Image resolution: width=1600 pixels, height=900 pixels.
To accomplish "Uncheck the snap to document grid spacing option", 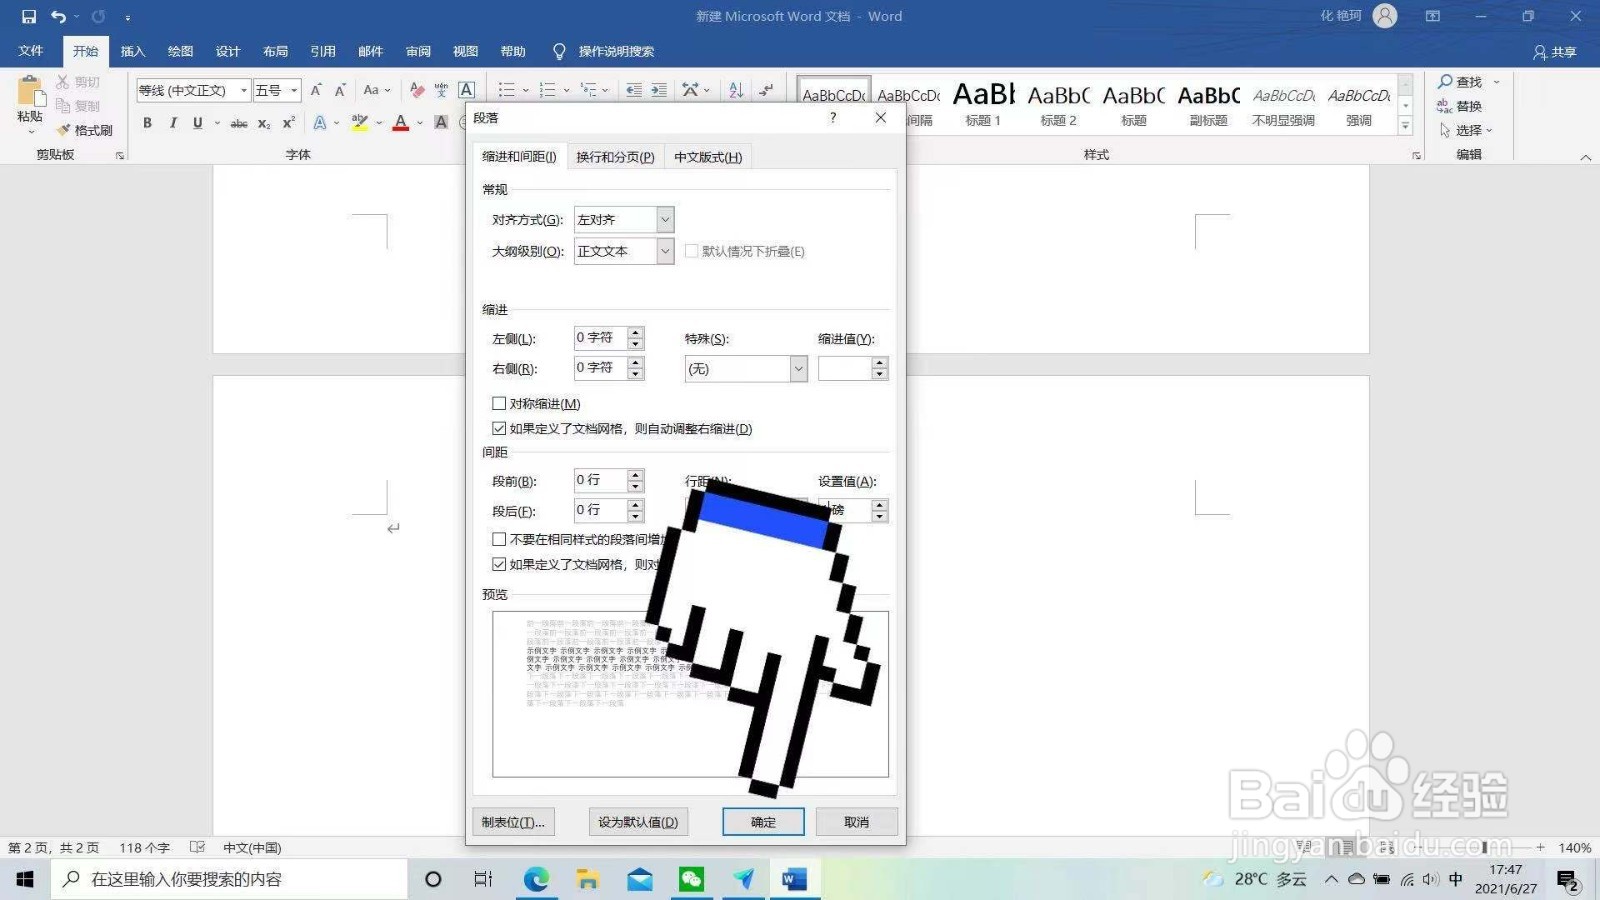I will (x=499, y=564).
